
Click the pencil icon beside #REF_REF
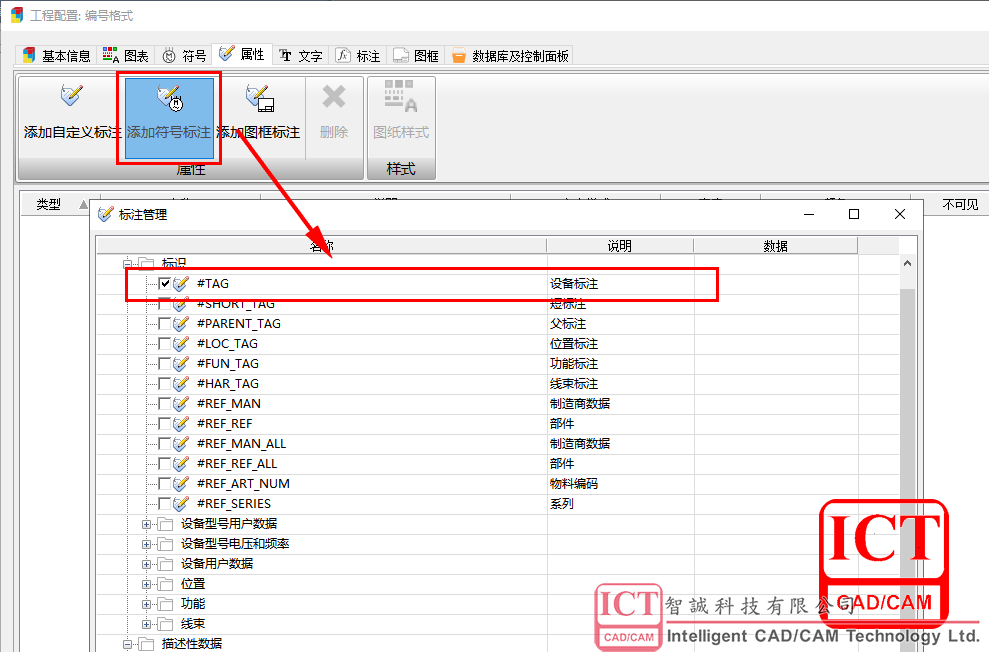pos(181,424)
